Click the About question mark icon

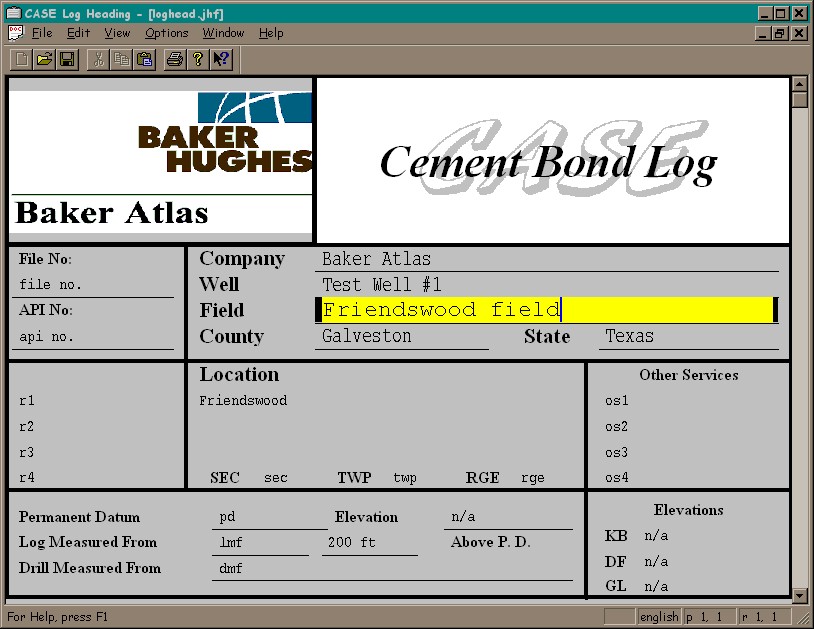click(x=198, y=59)
